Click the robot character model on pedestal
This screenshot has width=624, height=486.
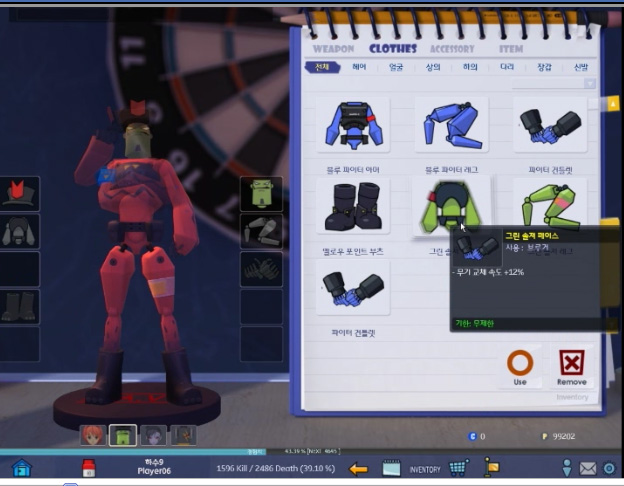coord(135,255)
